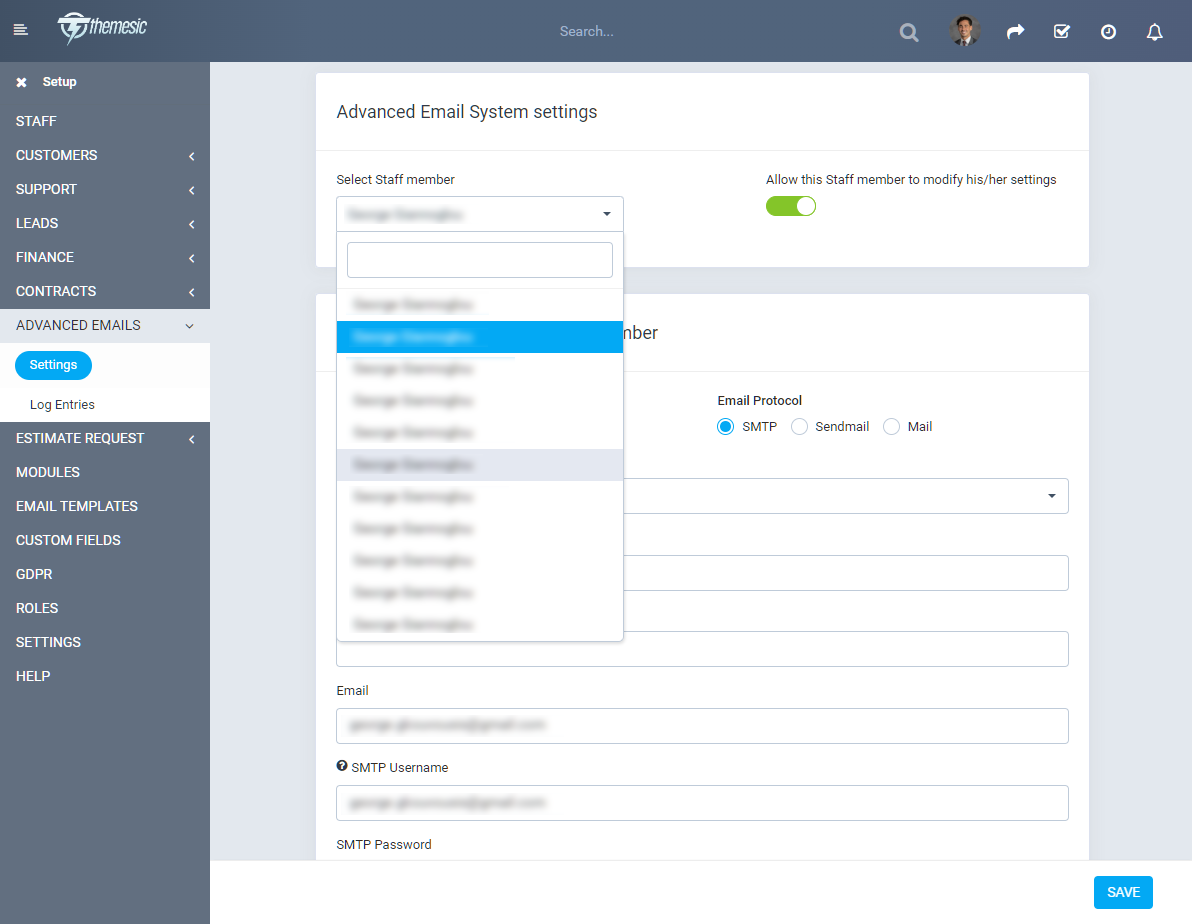Choose the Mail email protocol option
Screen dimensions: 1192x924
[890, 426]
